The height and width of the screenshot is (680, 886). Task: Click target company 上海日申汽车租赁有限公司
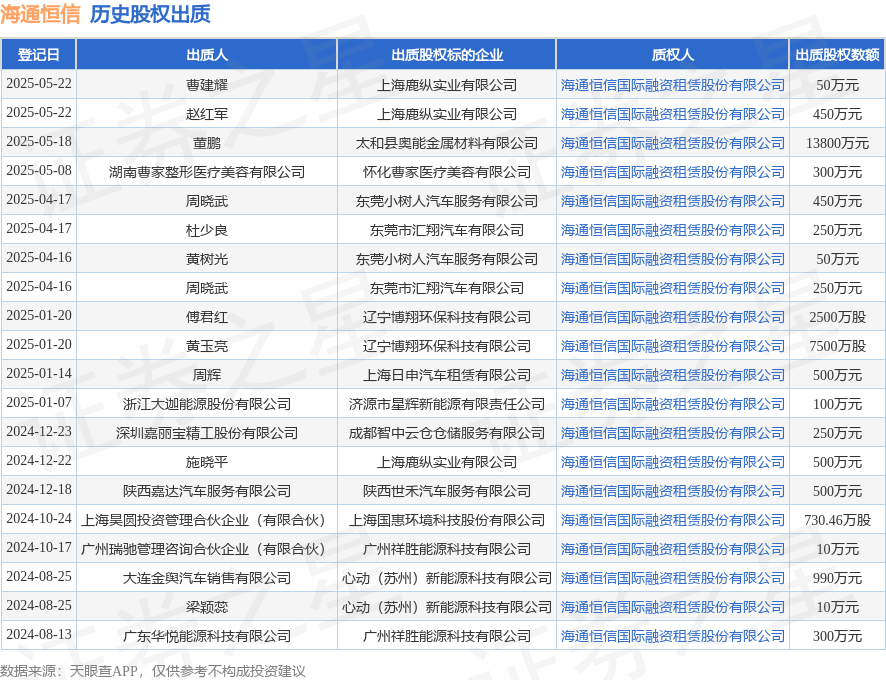(447, 375)
